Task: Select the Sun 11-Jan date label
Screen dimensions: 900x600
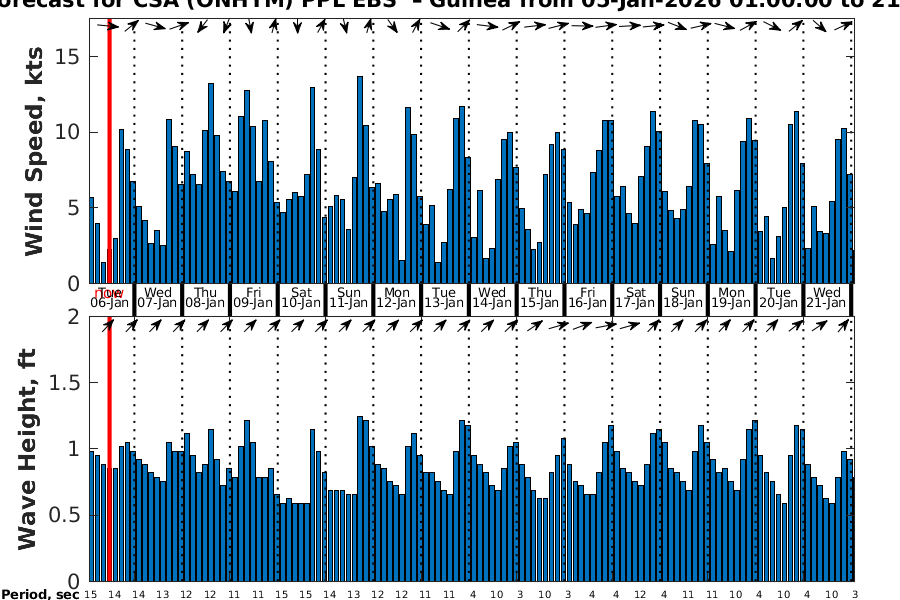Action: tap(349, 298)
